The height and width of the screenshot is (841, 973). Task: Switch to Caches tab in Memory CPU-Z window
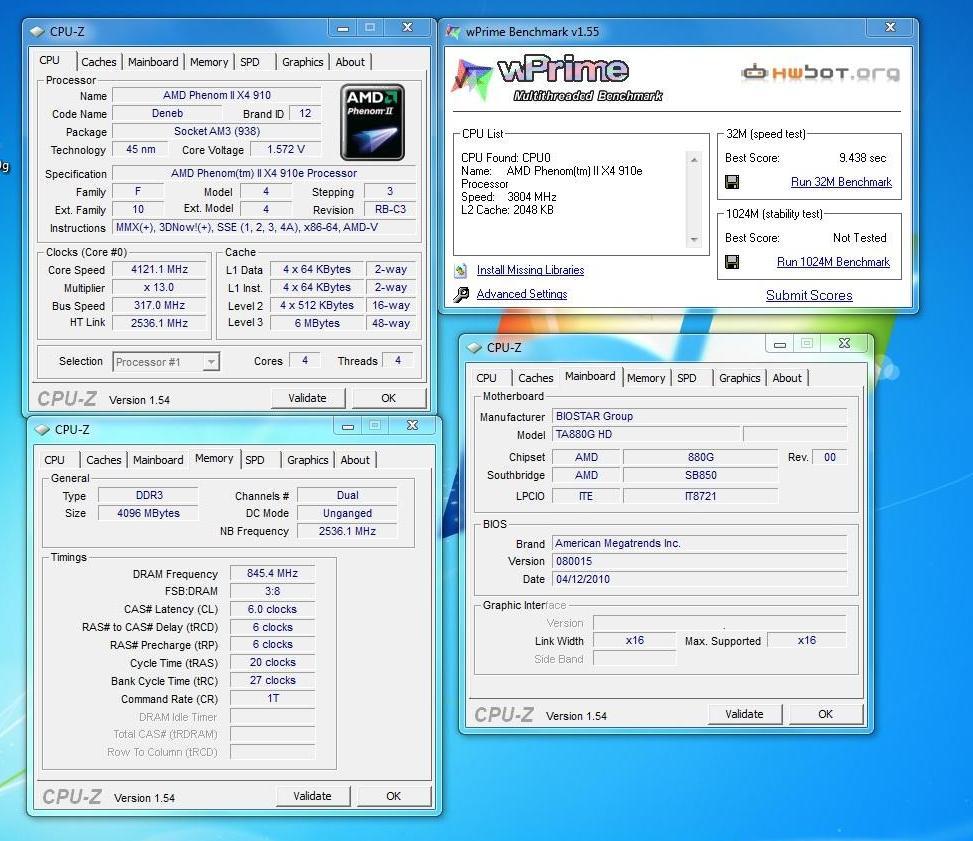pos(104,460)
